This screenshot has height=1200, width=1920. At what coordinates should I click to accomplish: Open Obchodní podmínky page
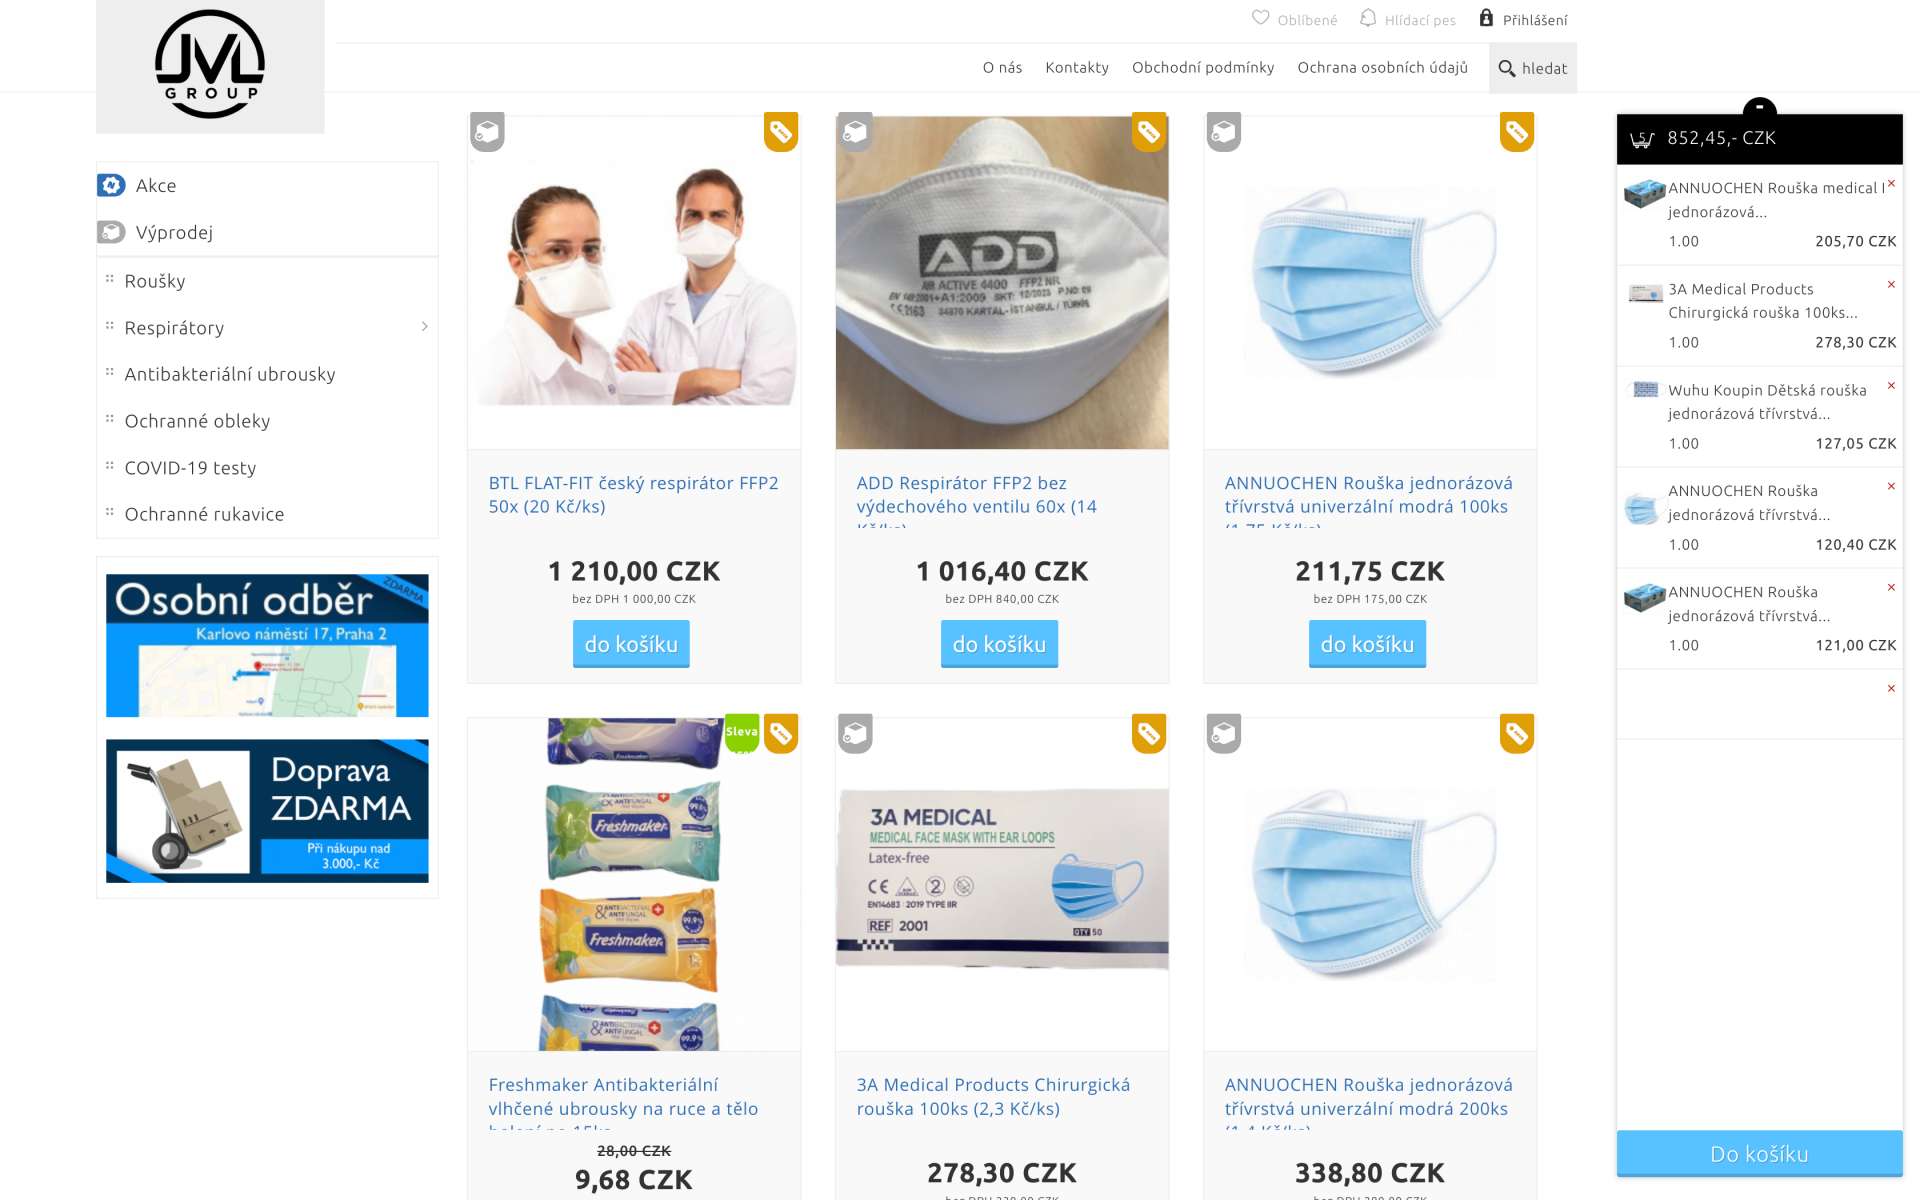pos(1203,67)
